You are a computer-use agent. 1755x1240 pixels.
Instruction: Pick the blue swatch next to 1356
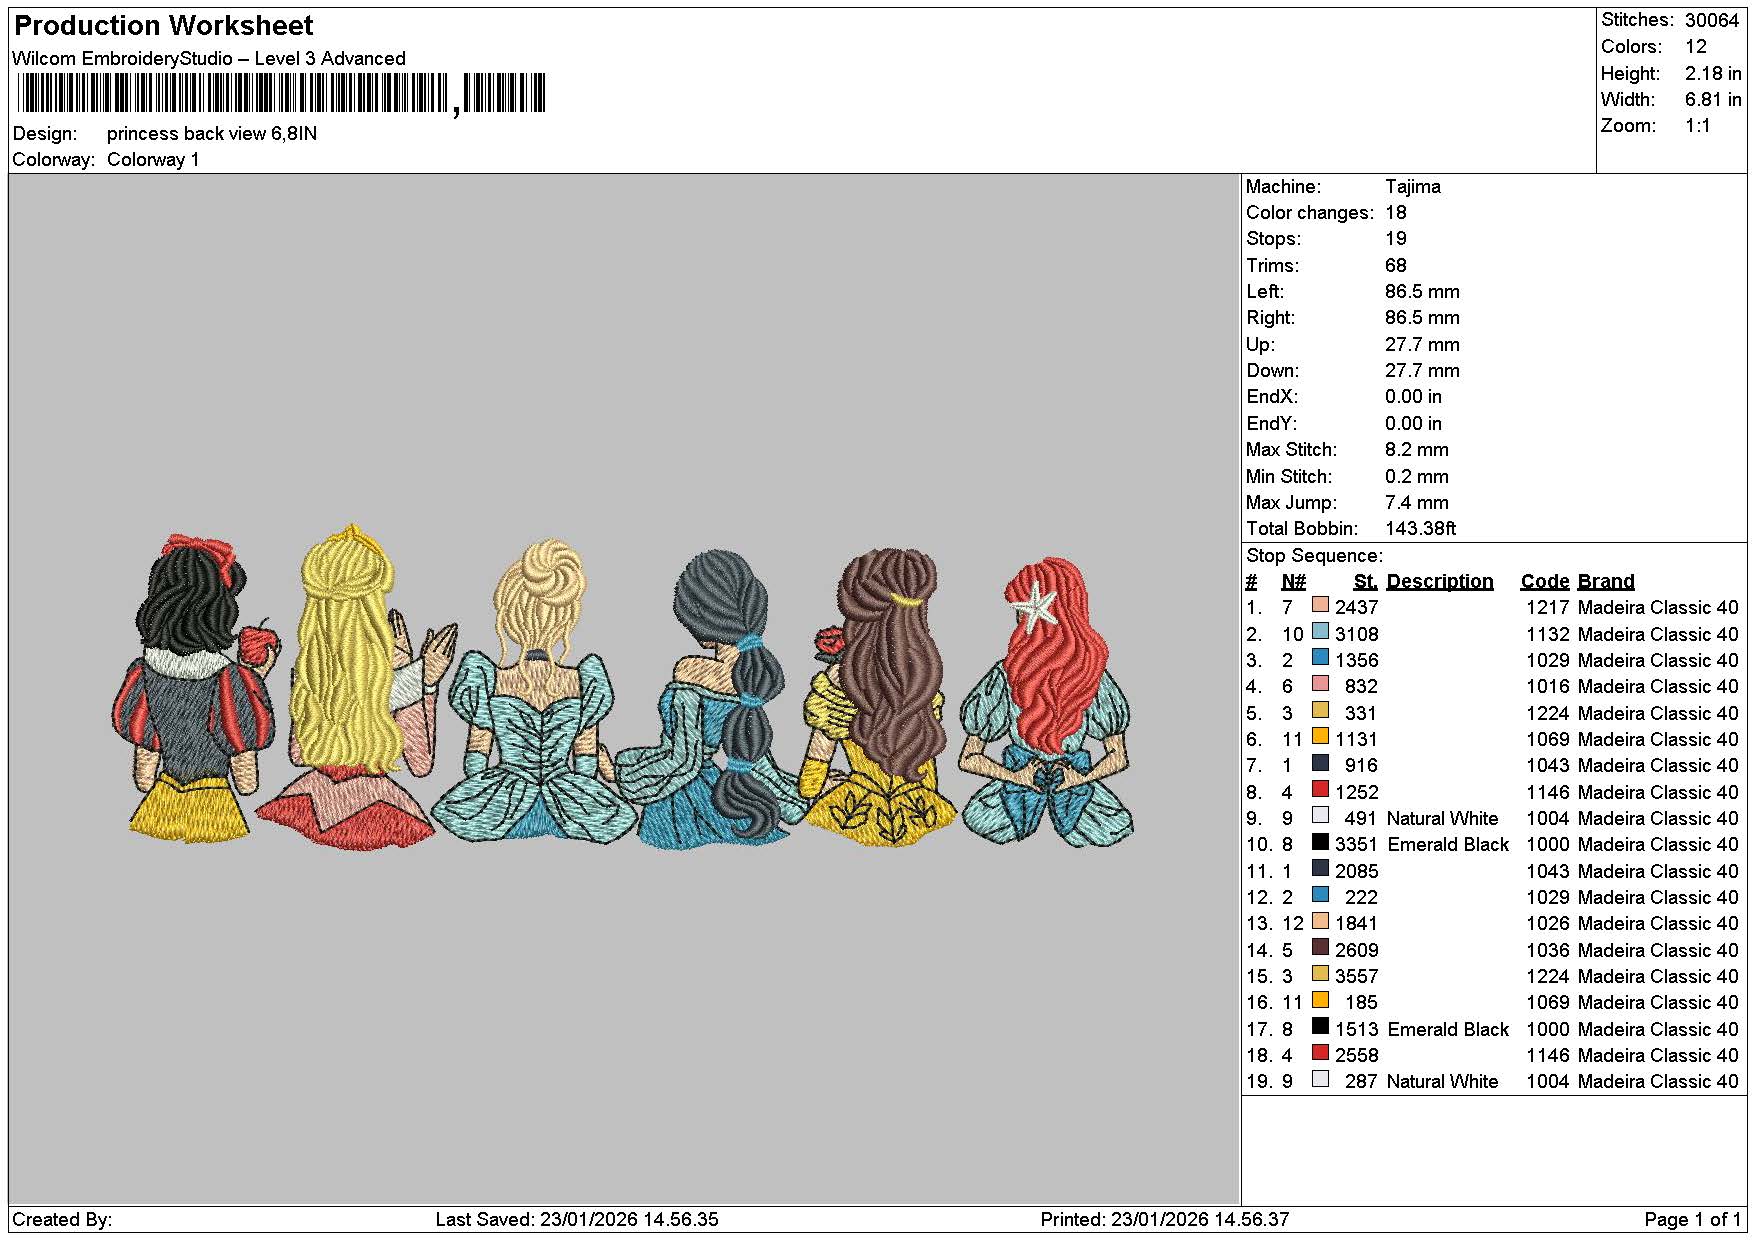pos(1320,658)
